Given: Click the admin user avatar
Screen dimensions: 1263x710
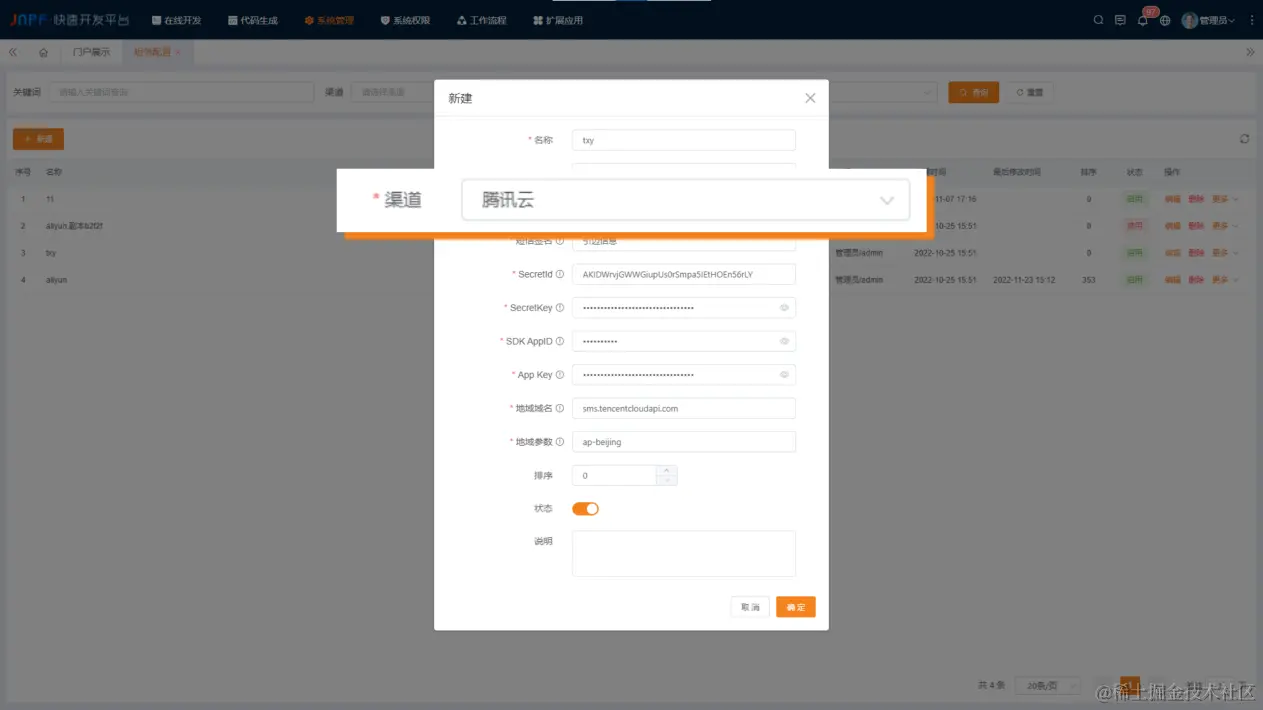Looking at the screenshot, I should pyautogui.click(x=1189, y=20).
